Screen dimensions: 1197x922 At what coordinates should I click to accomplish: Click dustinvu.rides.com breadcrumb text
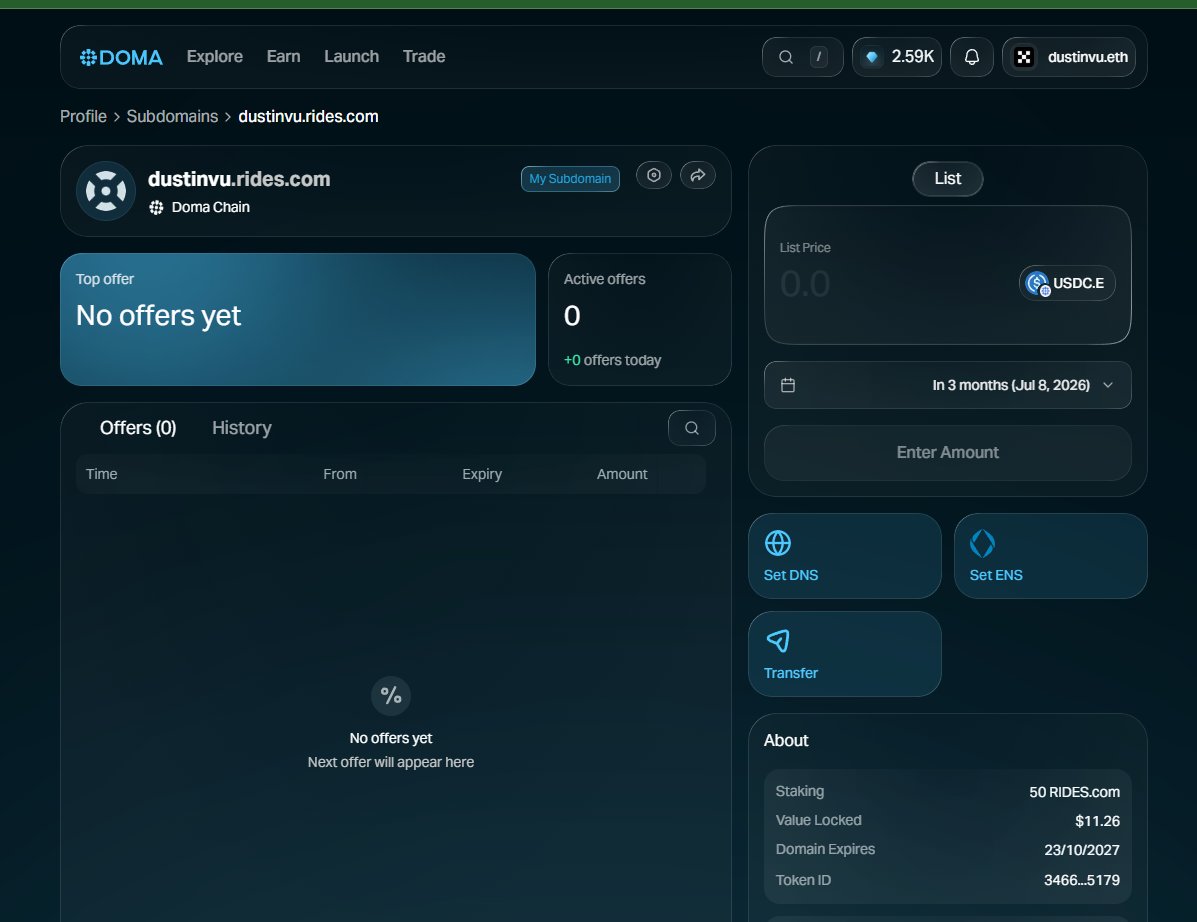click(308, 116)
